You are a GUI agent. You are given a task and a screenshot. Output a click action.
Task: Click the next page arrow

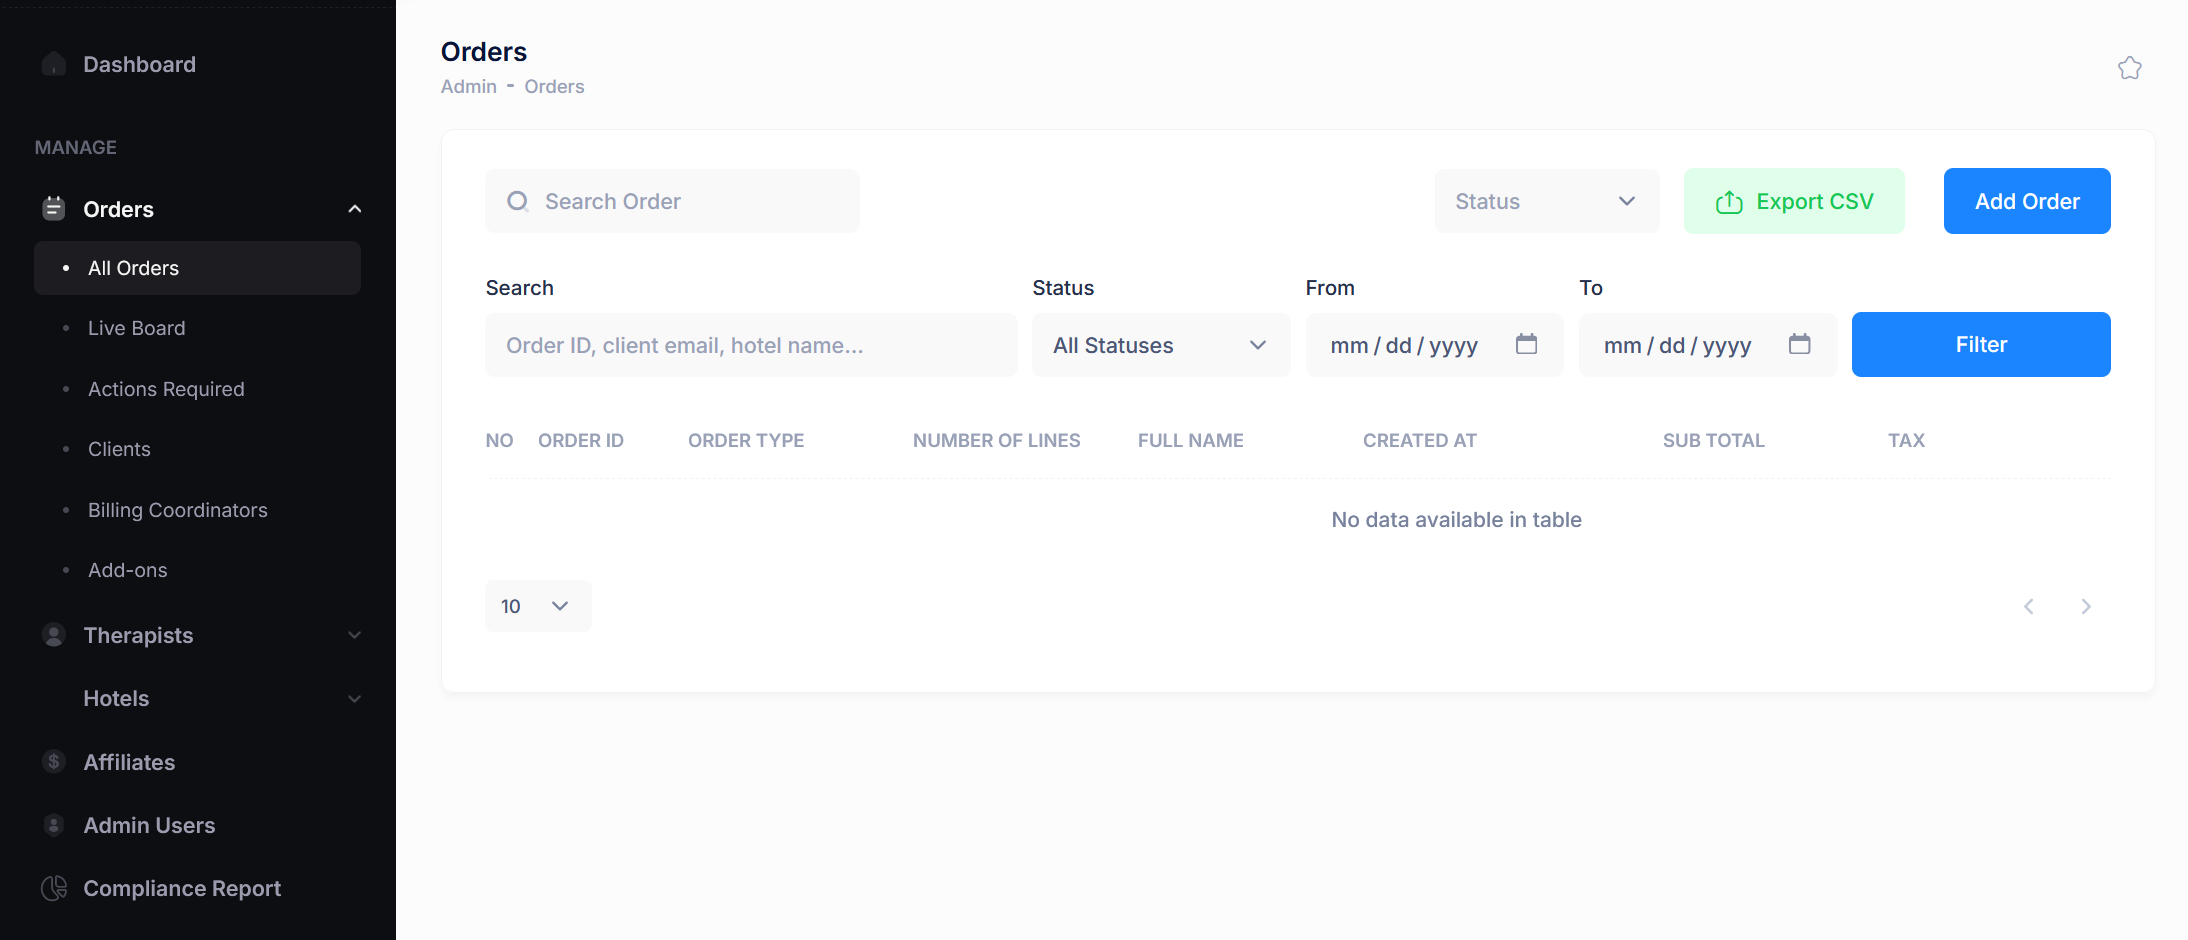coord(2086,606)
